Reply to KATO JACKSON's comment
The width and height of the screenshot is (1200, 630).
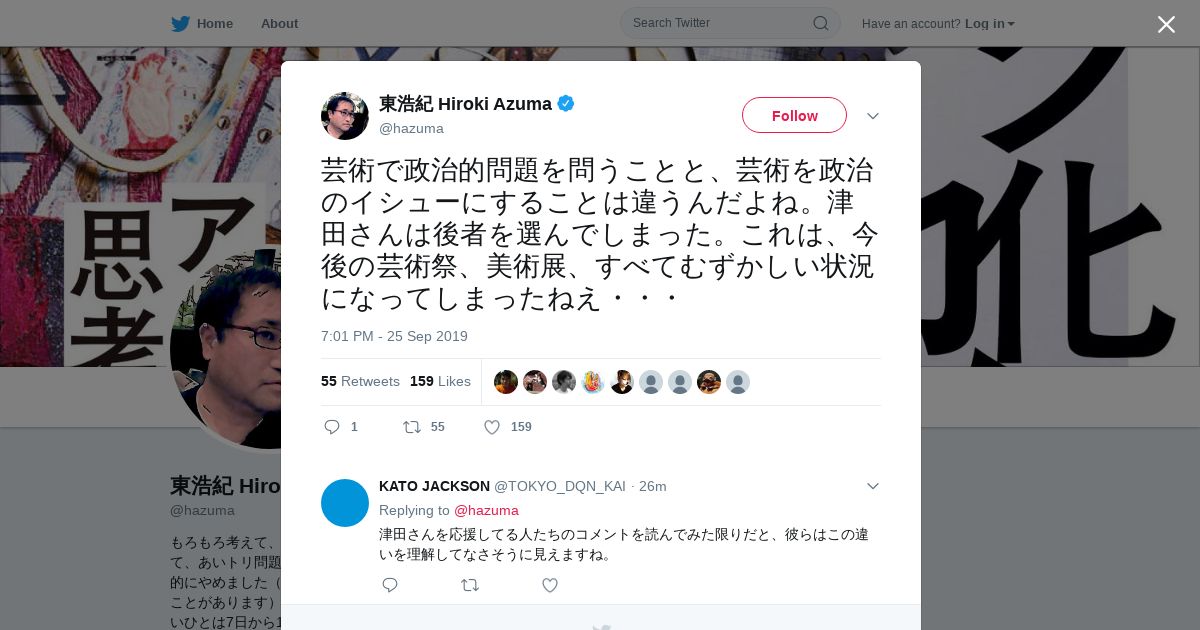click(x=390, y=585)
